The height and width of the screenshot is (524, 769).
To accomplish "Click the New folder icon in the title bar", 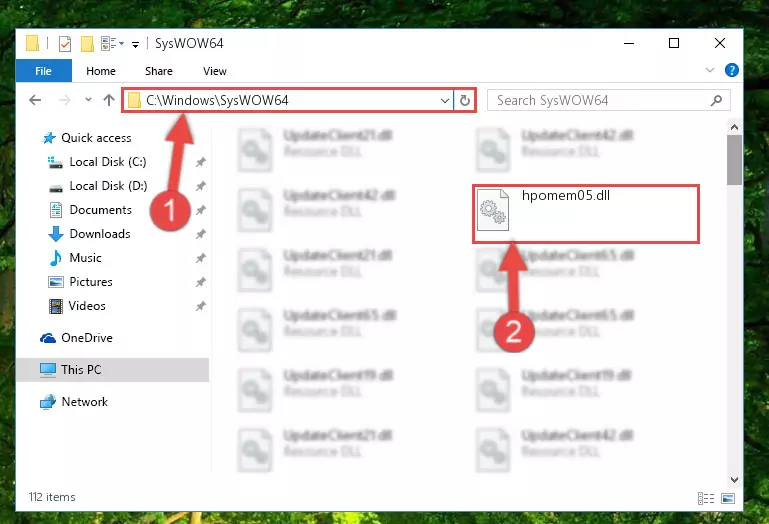I will 87,44.
